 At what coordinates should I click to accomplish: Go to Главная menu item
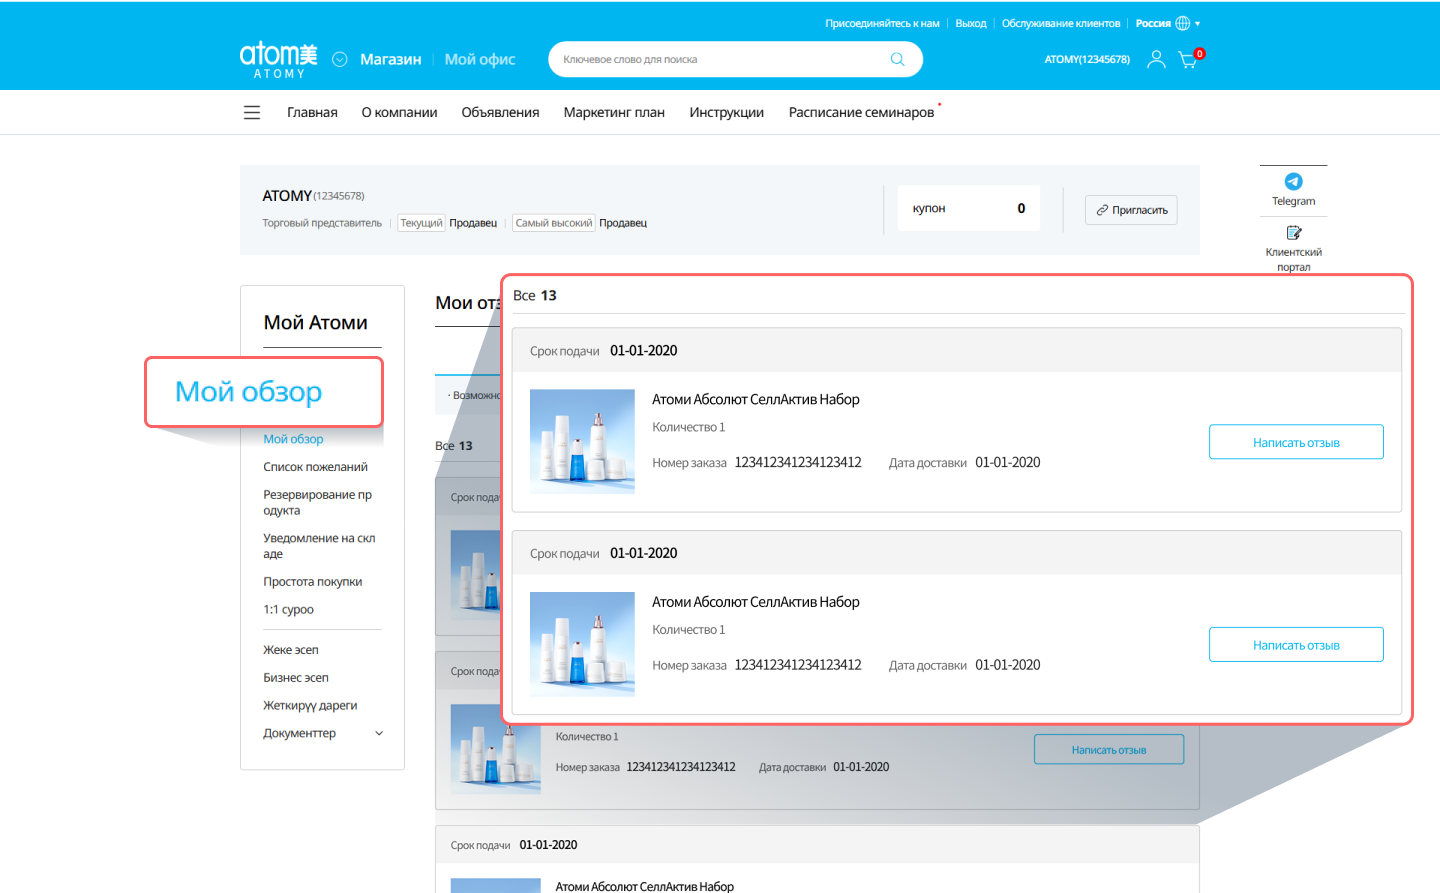tap(312, 112)
